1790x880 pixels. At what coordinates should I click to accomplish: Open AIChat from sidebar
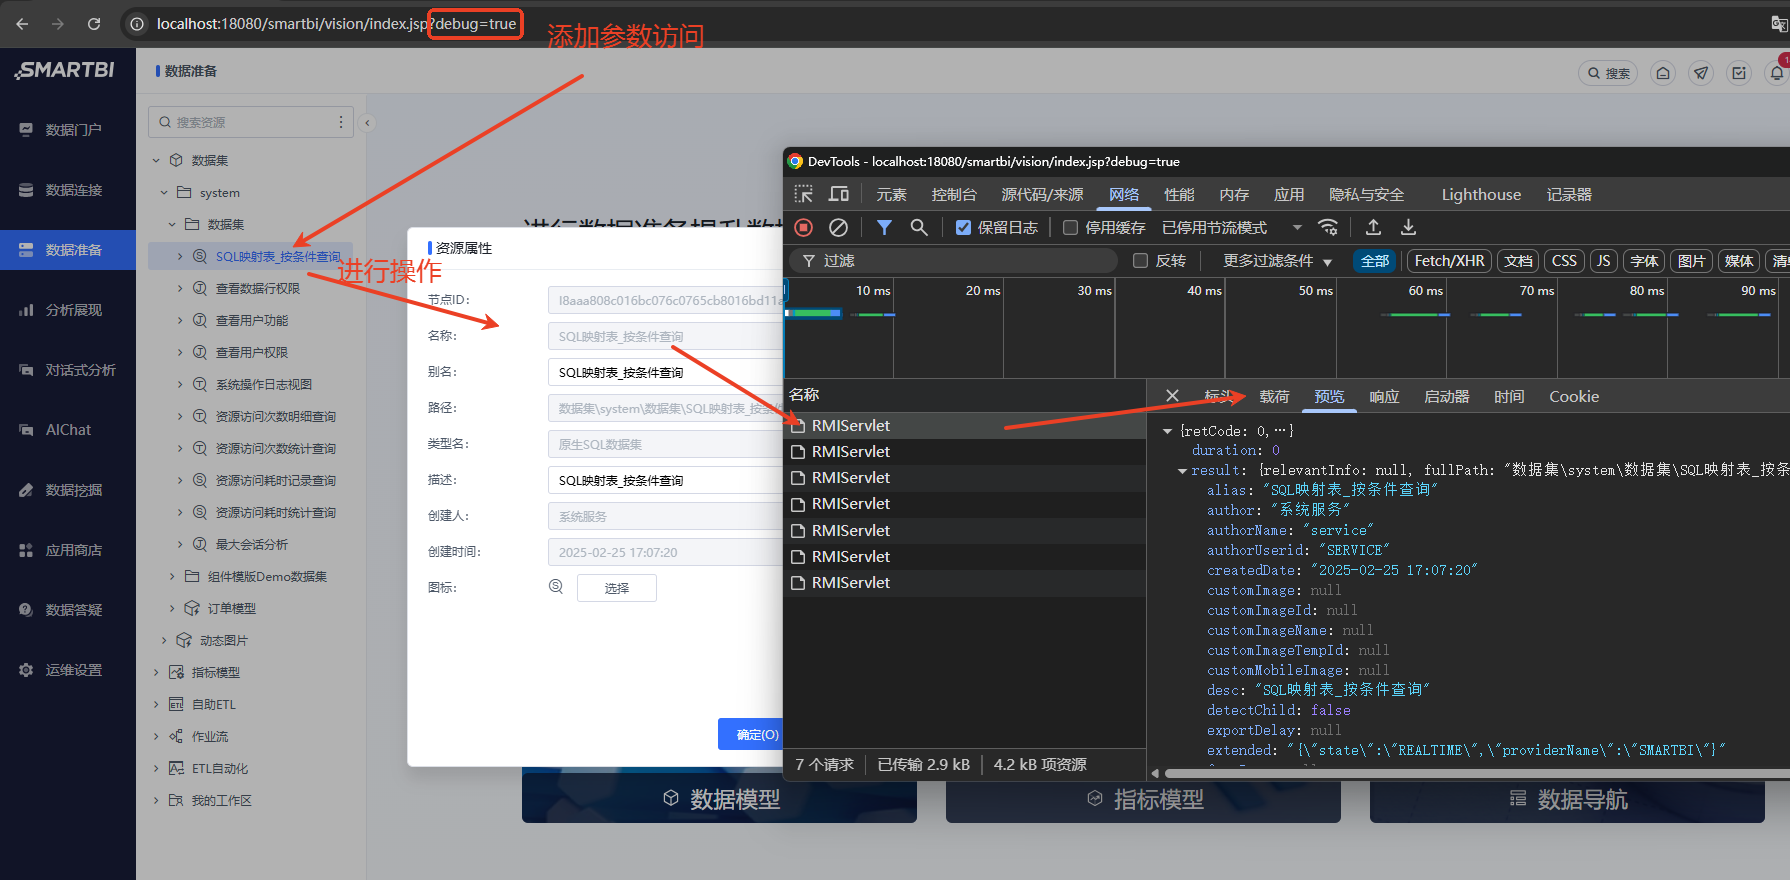pos(68,430)
